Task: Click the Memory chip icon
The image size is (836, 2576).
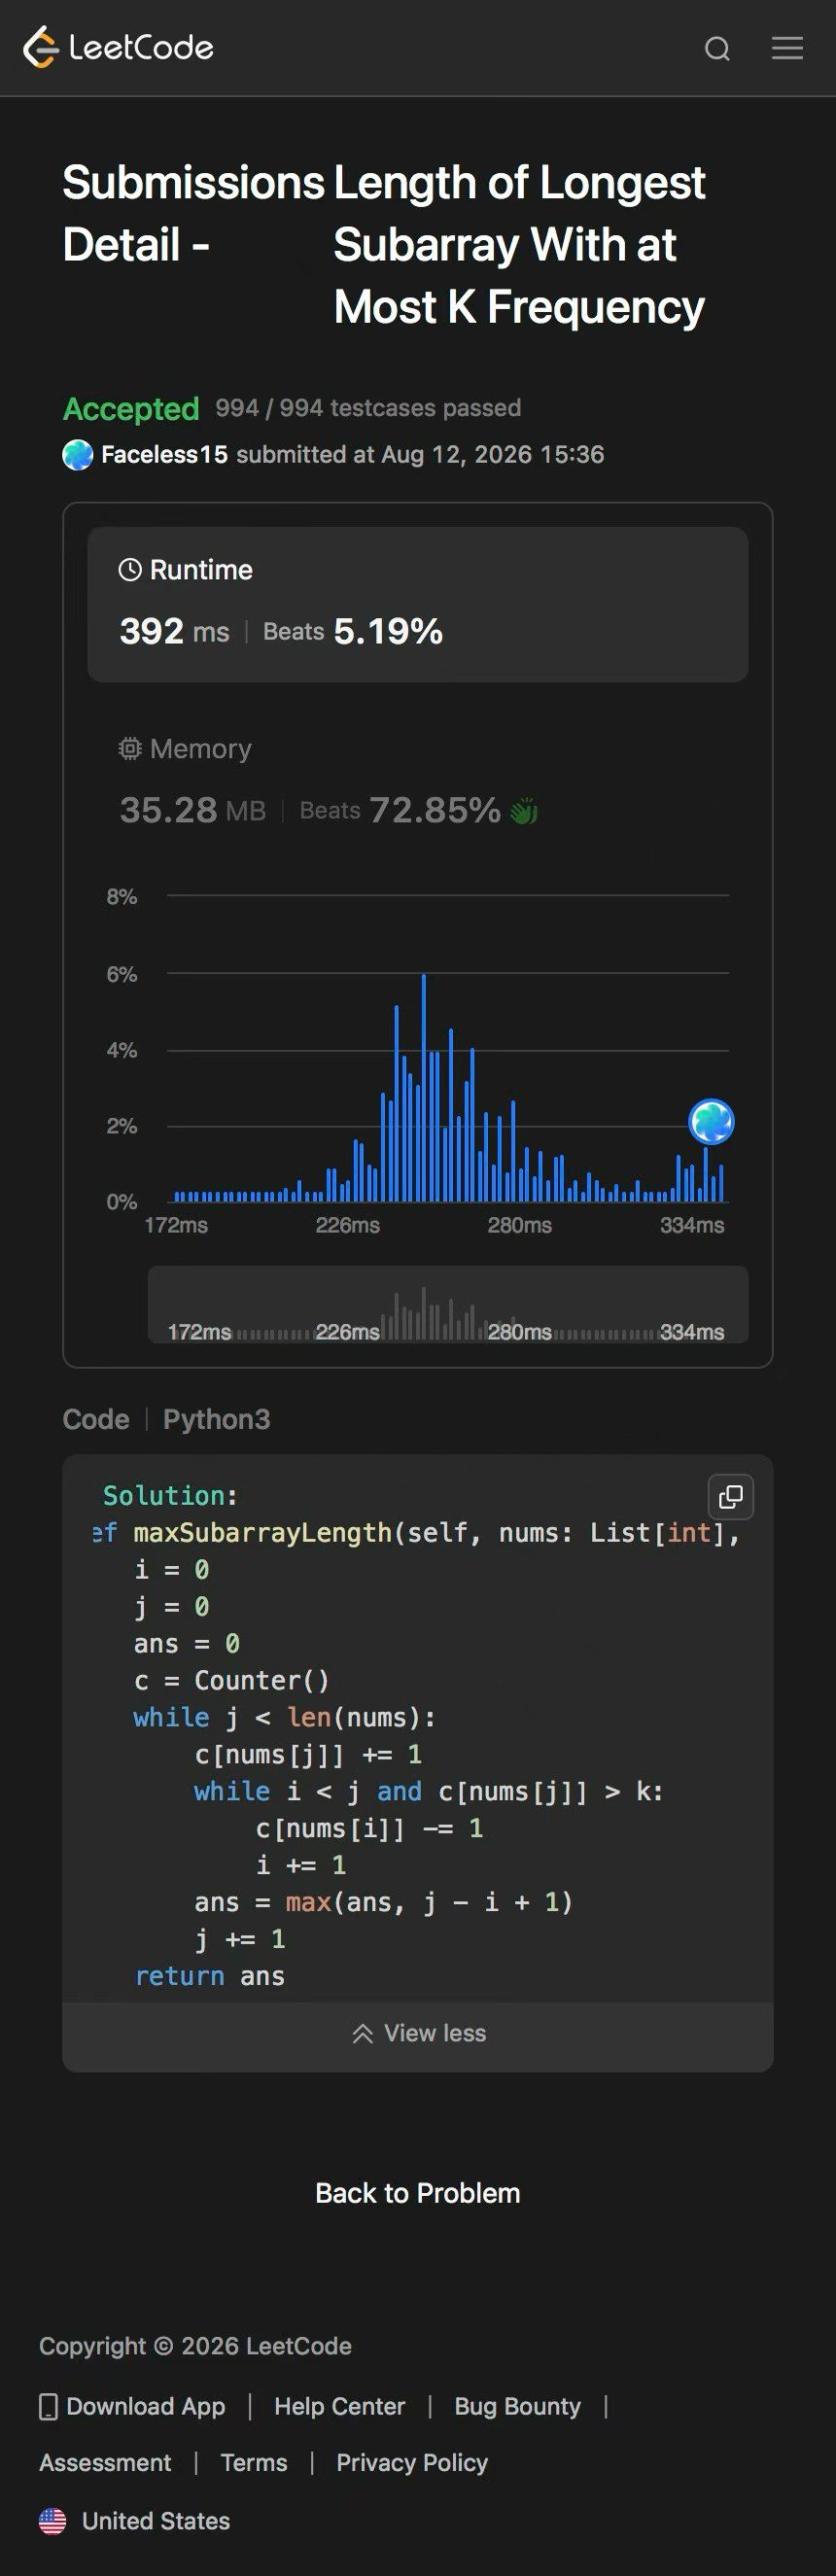Action: [x=130, y=748]
